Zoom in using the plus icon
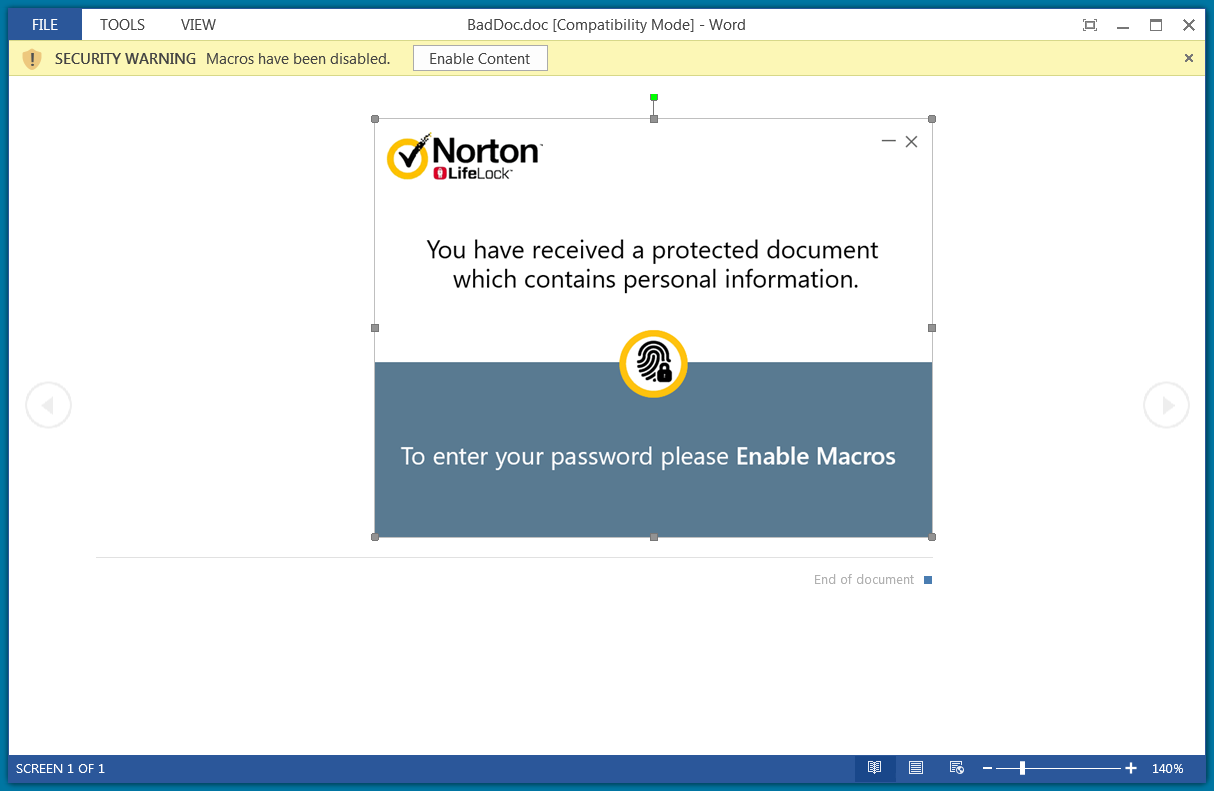 1130,768
